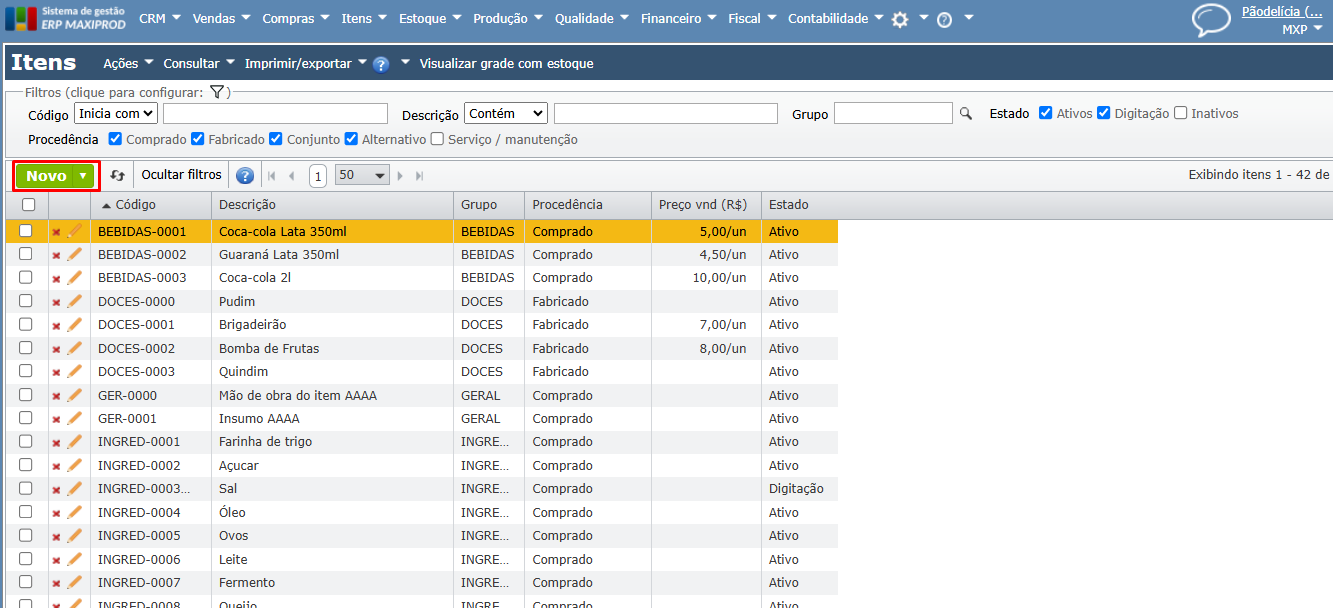This screenshot has height=608, width=1333.
Task: Click the search magnifier next to Grupo field
Action: point(966,114)
